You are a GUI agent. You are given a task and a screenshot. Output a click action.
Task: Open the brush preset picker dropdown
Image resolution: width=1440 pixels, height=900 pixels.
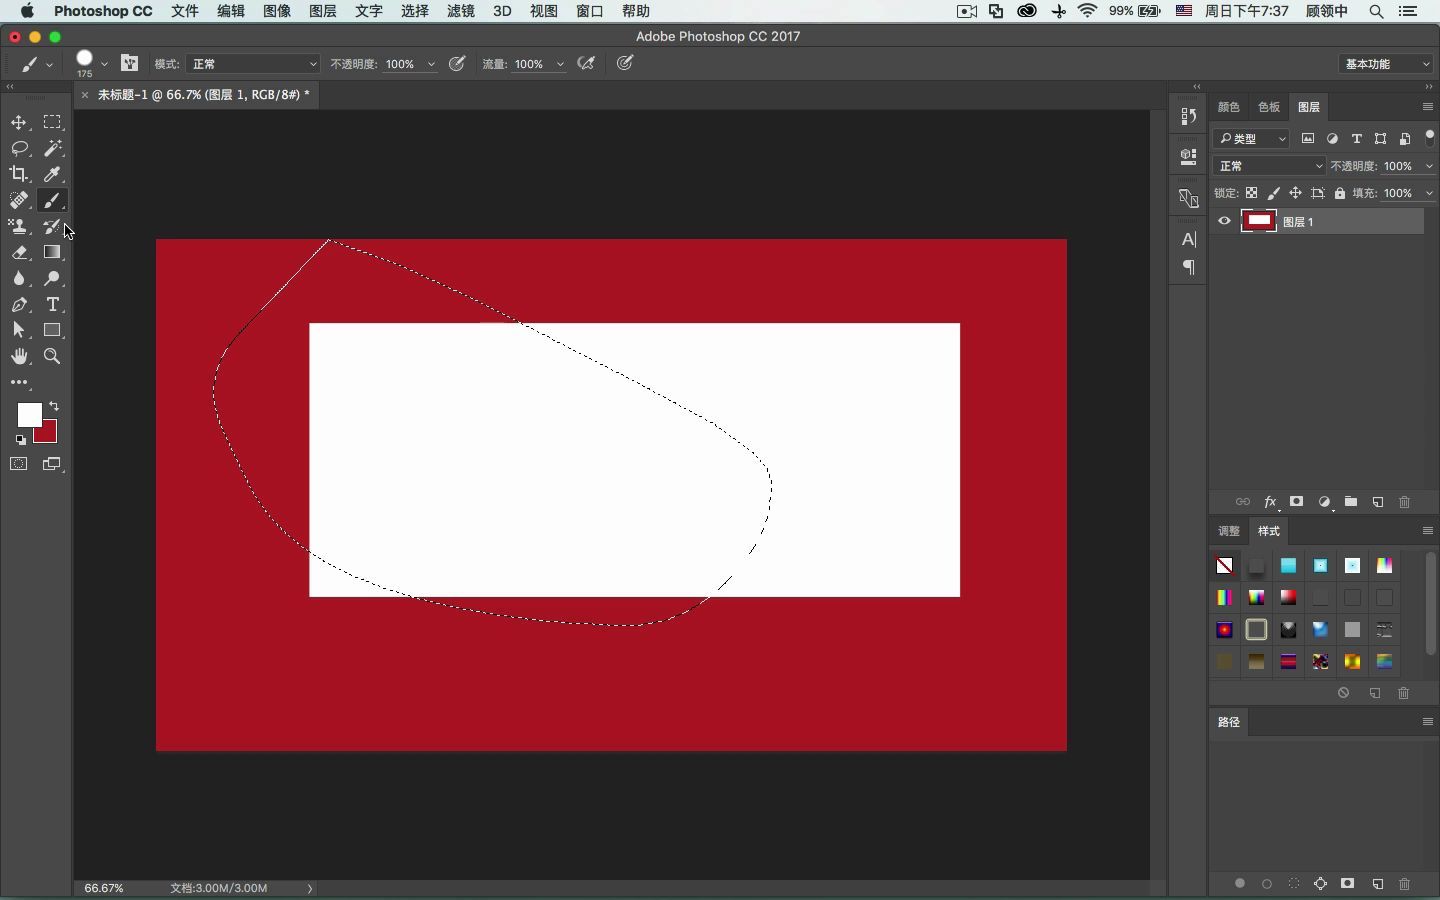[104, 64]
